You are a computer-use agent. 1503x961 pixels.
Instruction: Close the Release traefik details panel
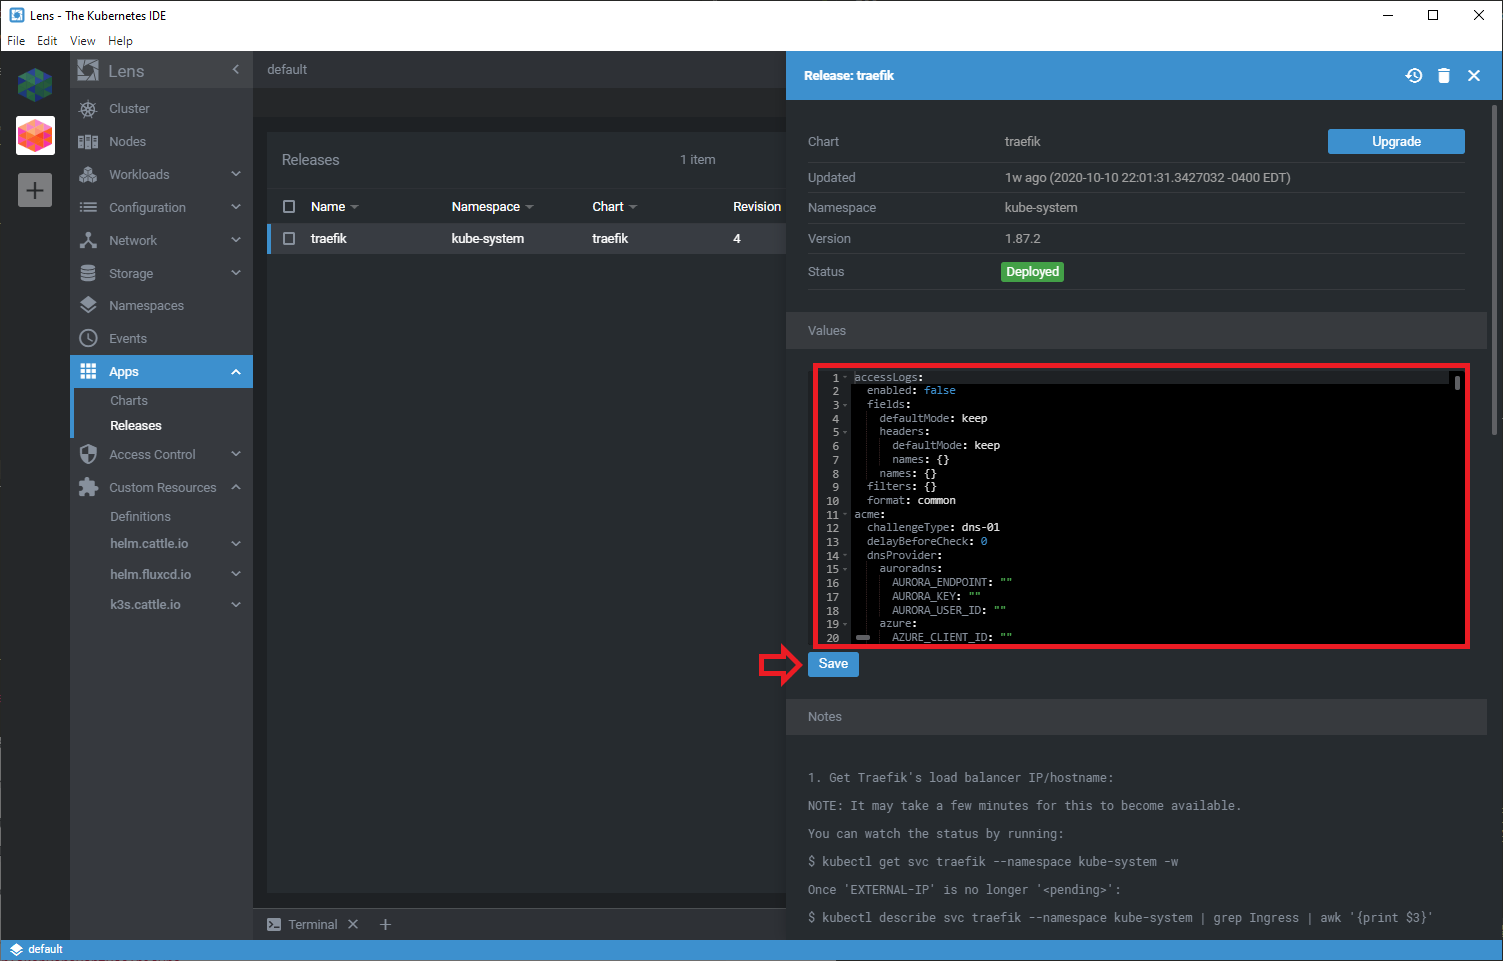pos(1474,76)
